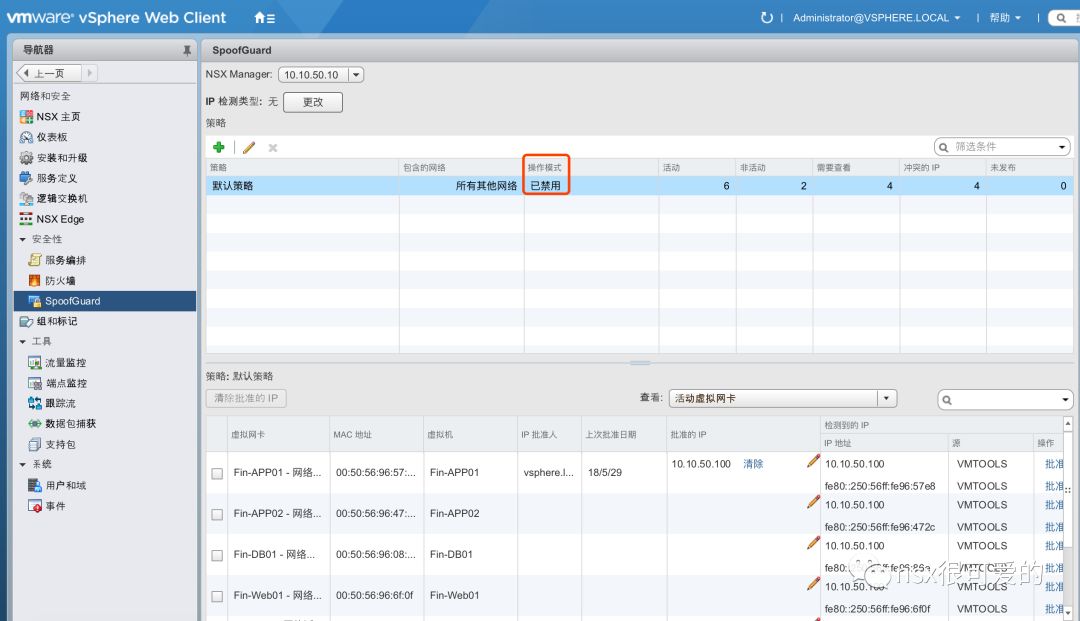This screenshot has height=621, width=1080.
Task: Click scroll up arrow in vNIC table
Action: [x=1068, y=423]
